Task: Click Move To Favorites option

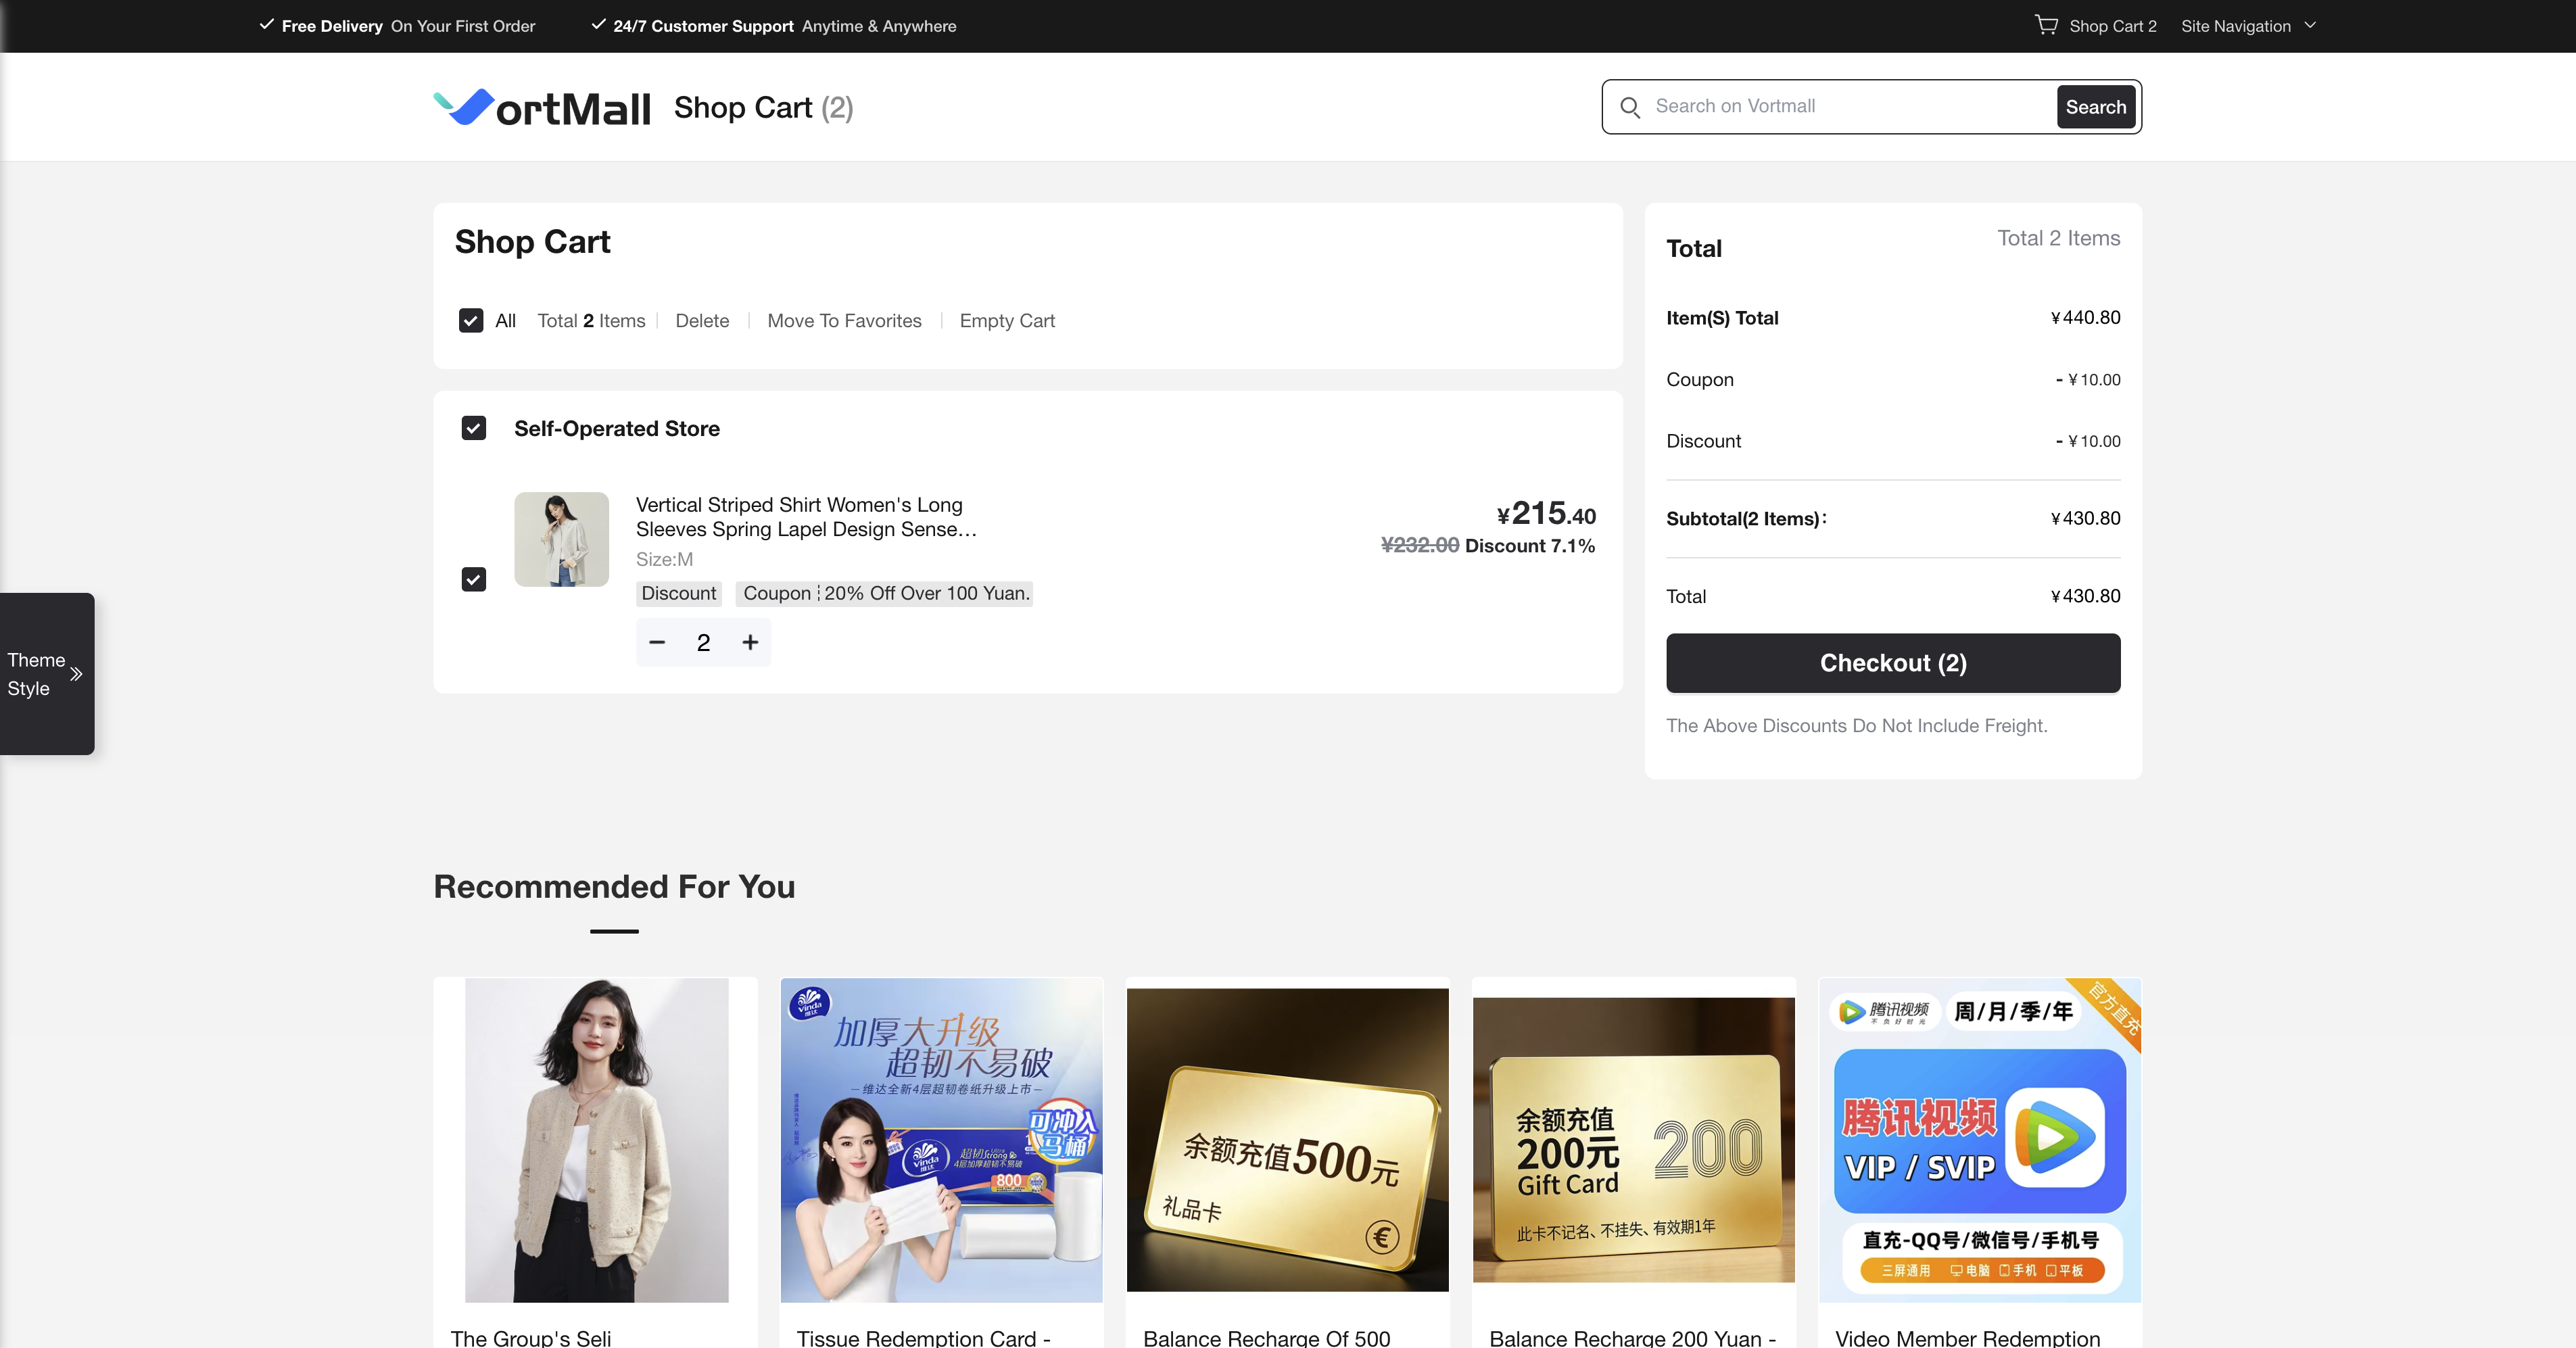Action: click(x=844, y=321)
